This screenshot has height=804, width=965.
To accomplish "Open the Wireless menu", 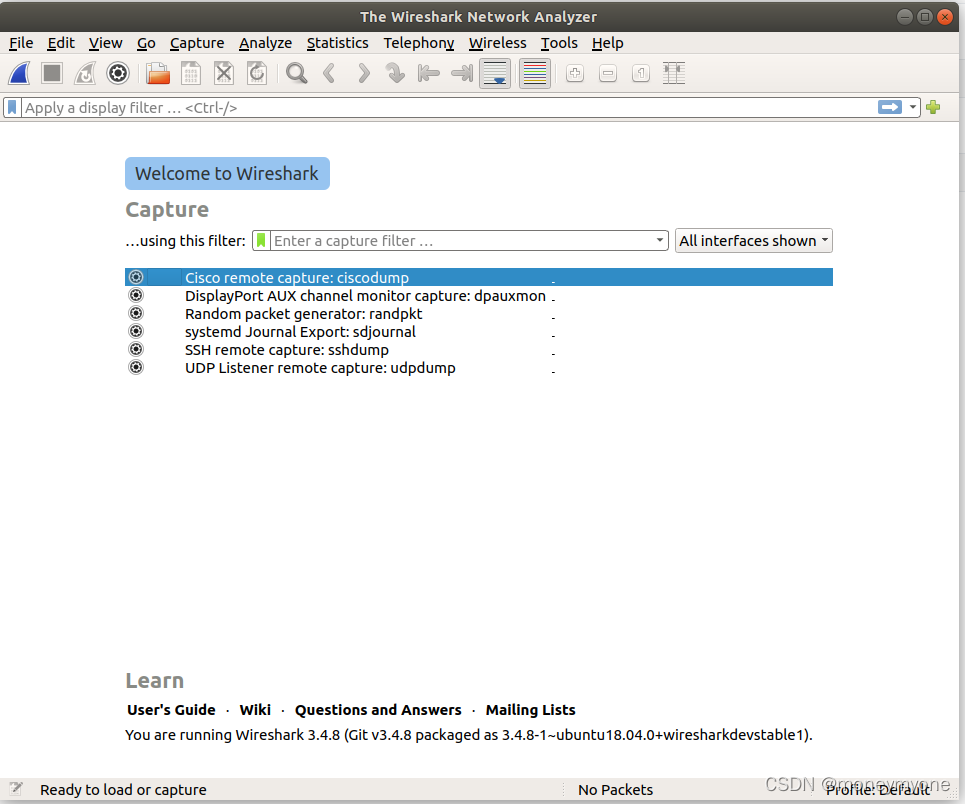I will coord(497,43).
